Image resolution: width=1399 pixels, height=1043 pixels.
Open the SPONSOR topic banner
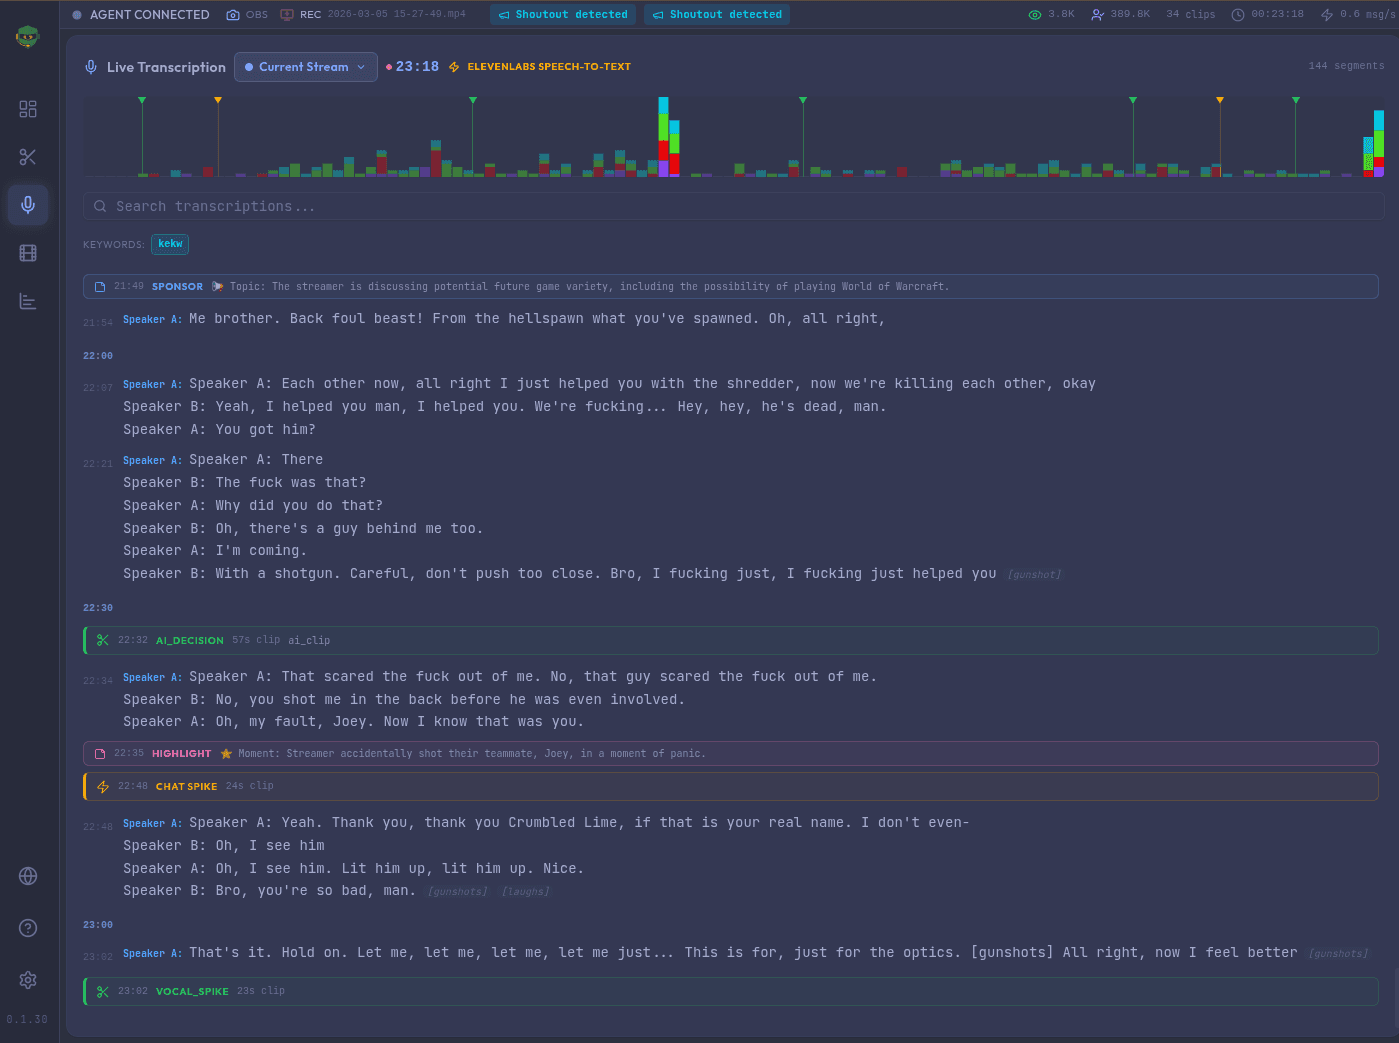coord(731,287)
